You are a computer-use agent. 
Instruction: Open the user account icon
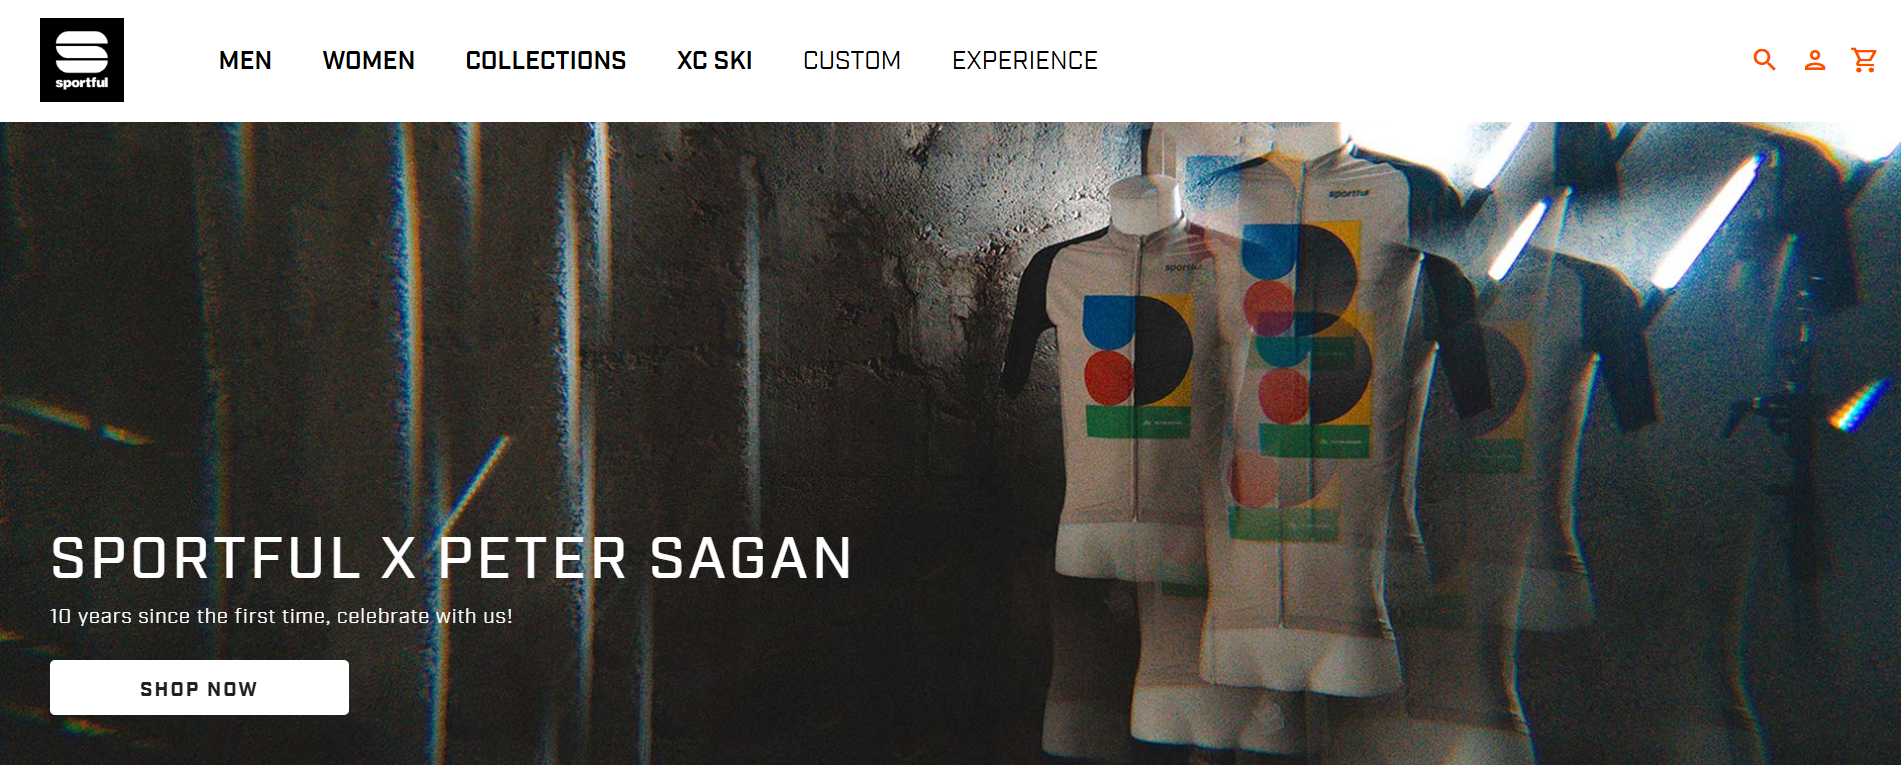[x=1815, y=60]
